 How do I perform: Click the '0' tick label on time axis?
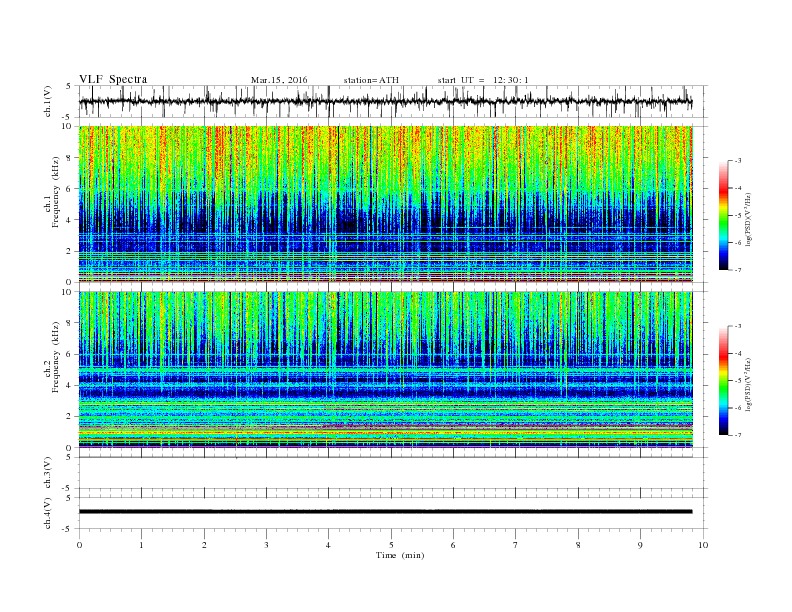click(x=79, y=545)
